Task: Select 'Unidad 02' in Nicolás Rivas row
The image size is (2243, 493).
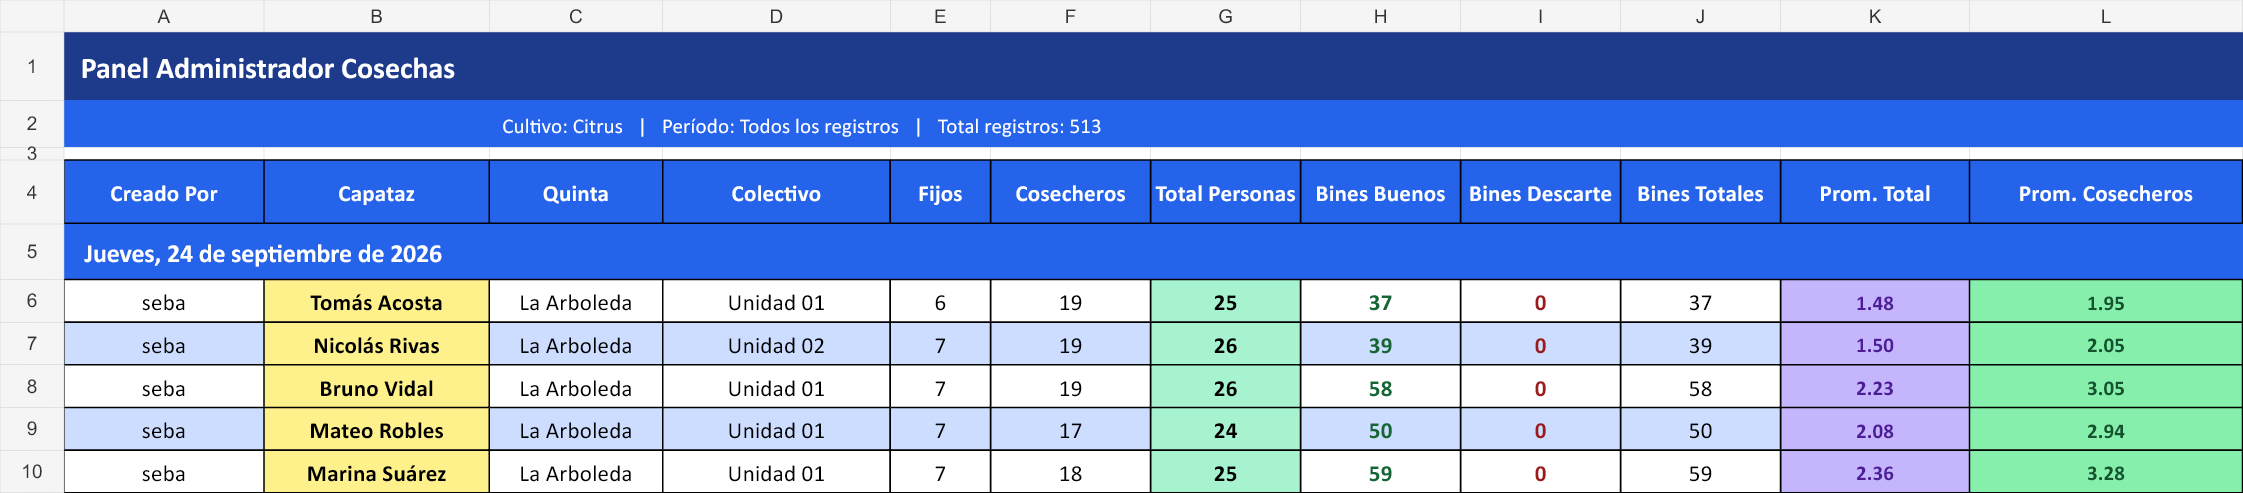Action: (776, 345)
